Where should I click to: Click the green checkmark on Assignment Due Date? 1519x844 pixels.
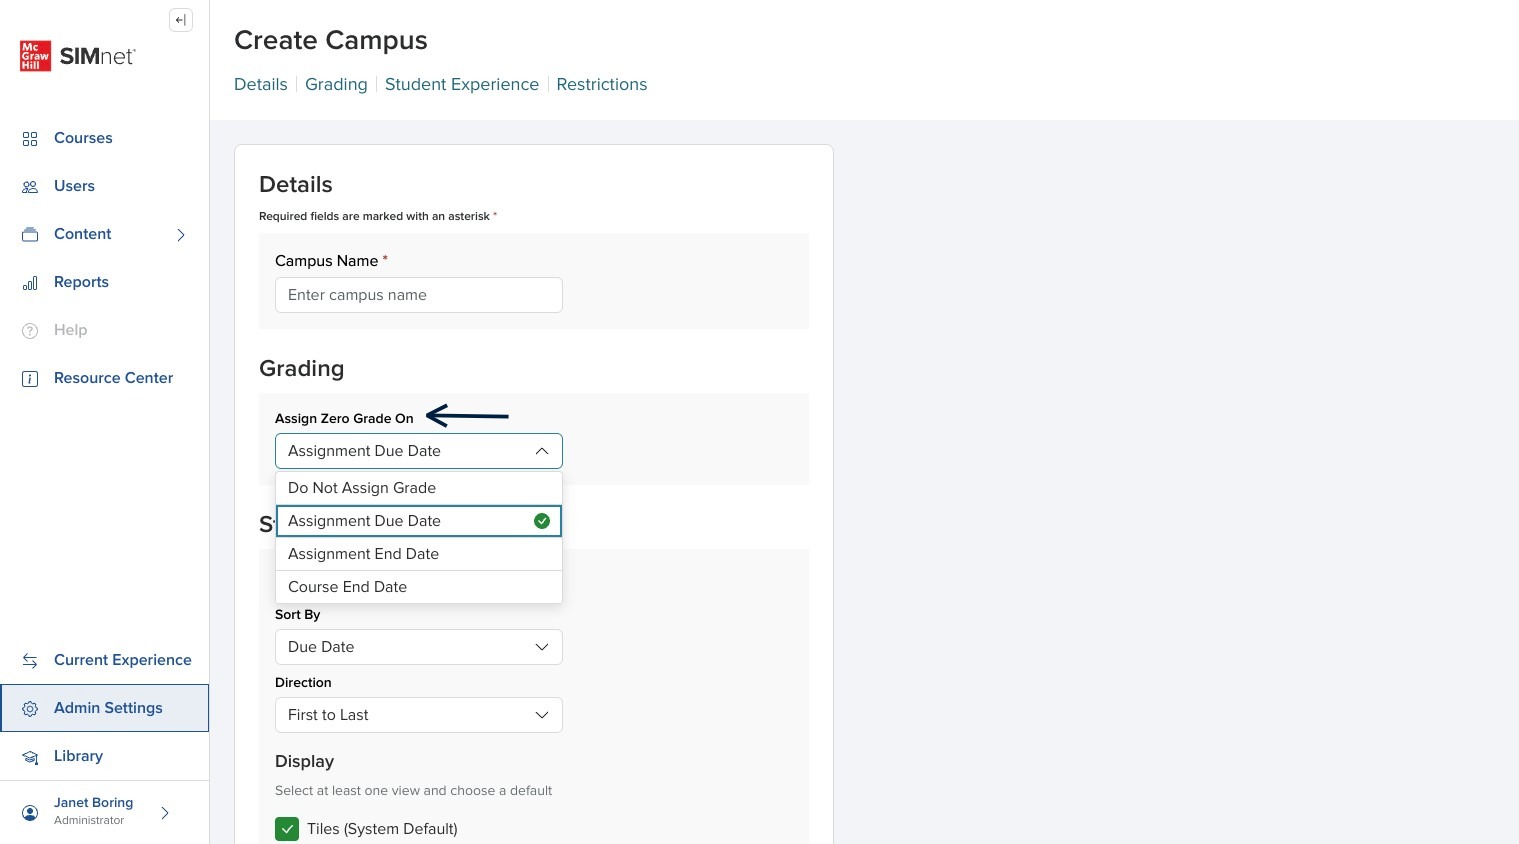coord(542,521)
